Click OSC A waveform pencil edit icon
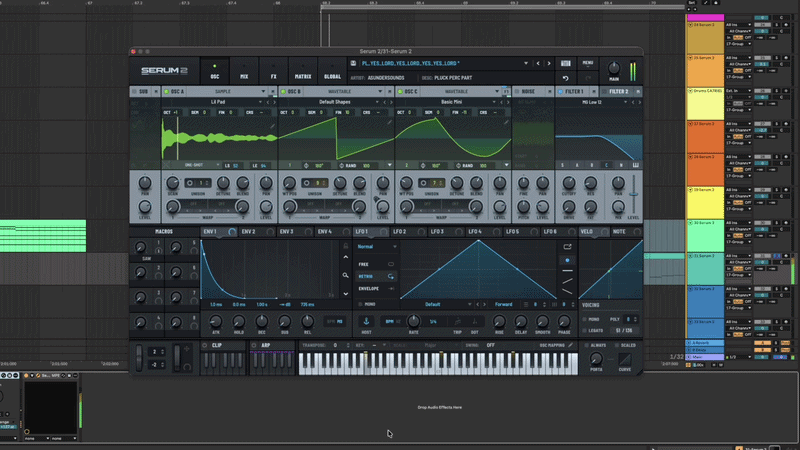 (x=272, y=124)
